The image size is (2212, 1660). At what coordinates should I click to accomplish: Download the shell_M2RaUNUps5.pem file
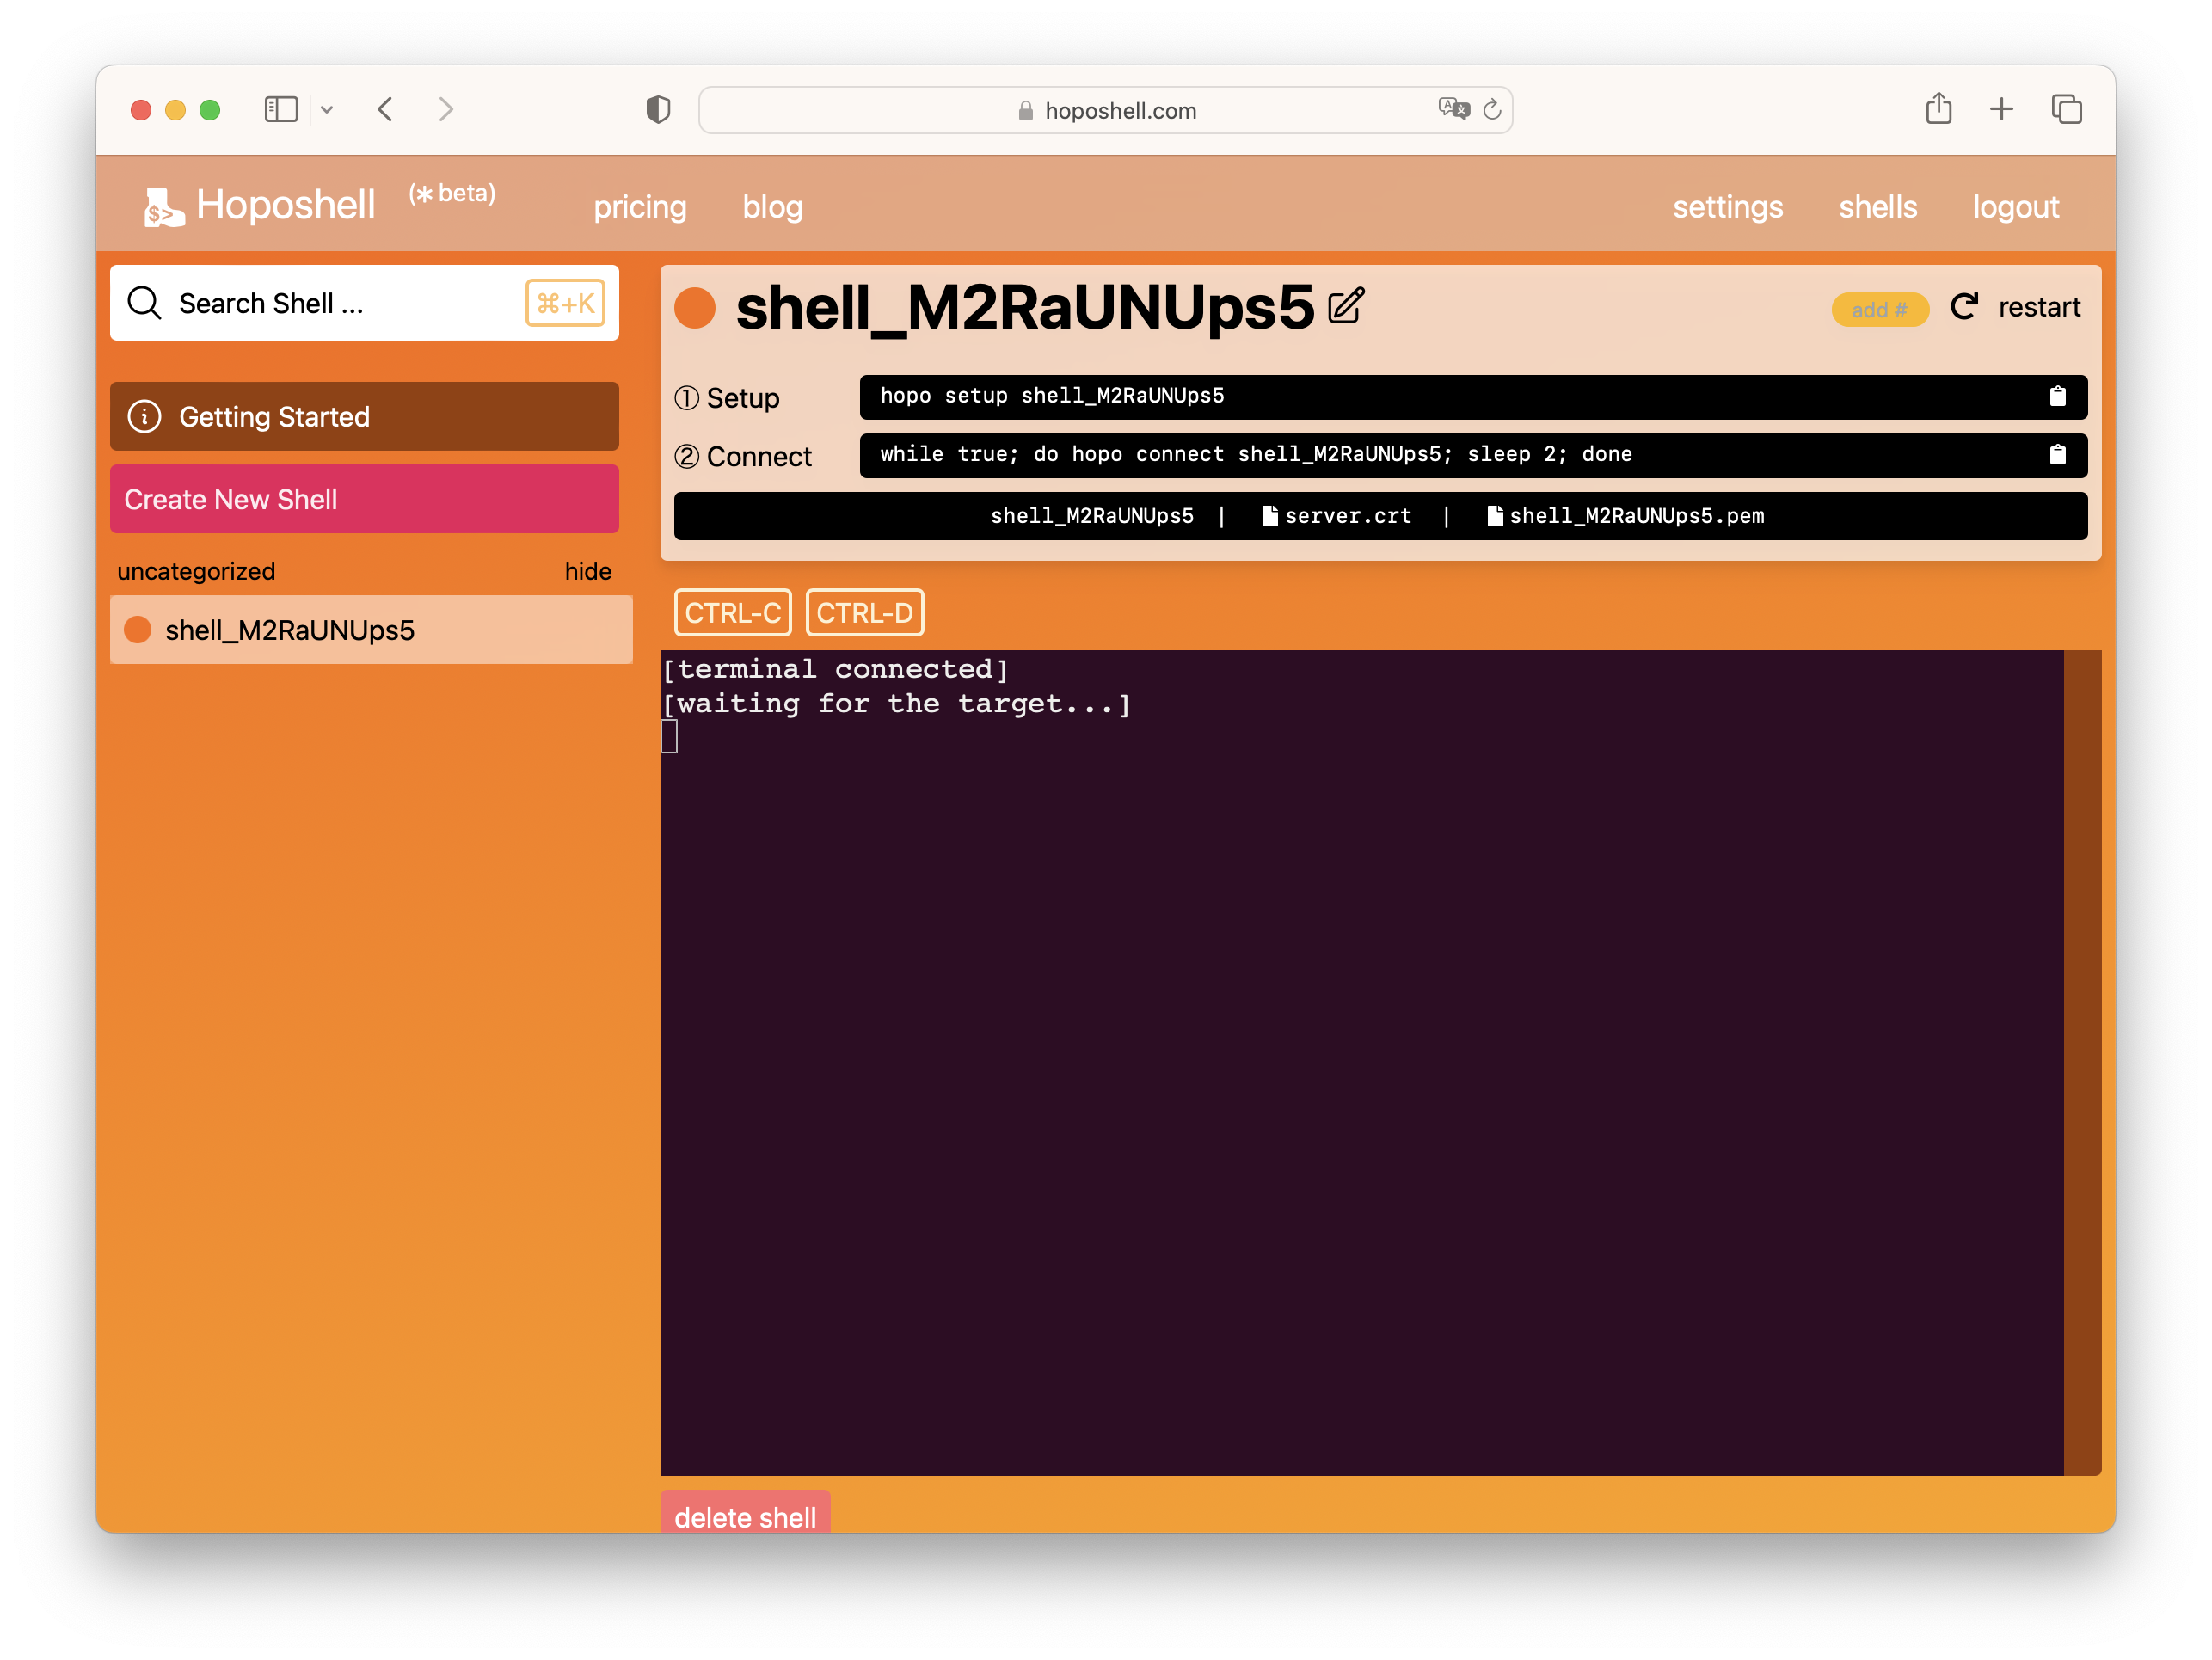coord(1626,516)
